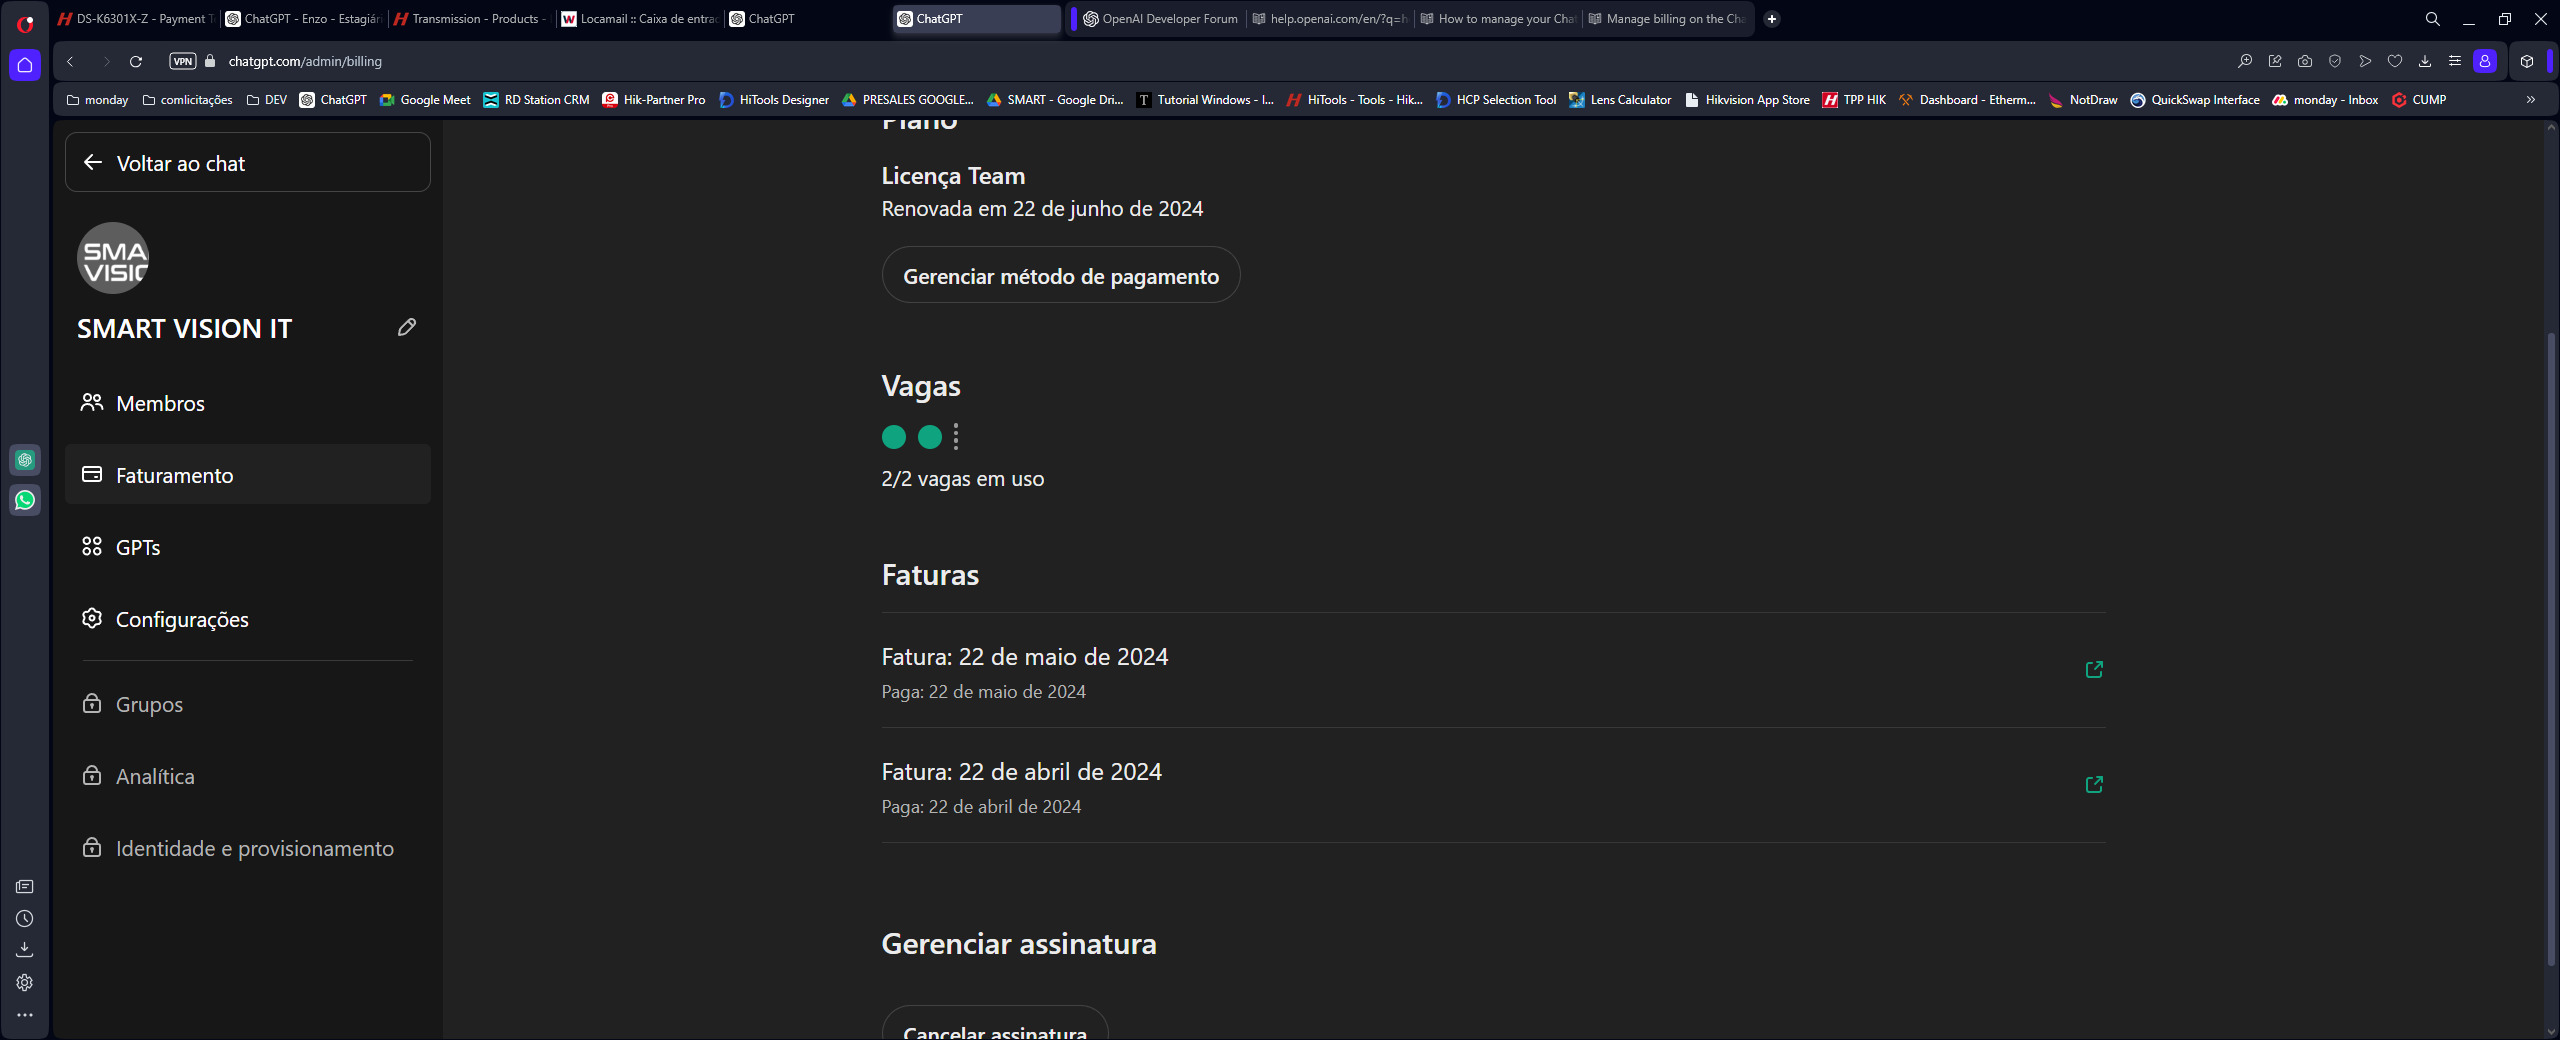
Task: Click Voltar ao chat button
Action: [248, 162]
